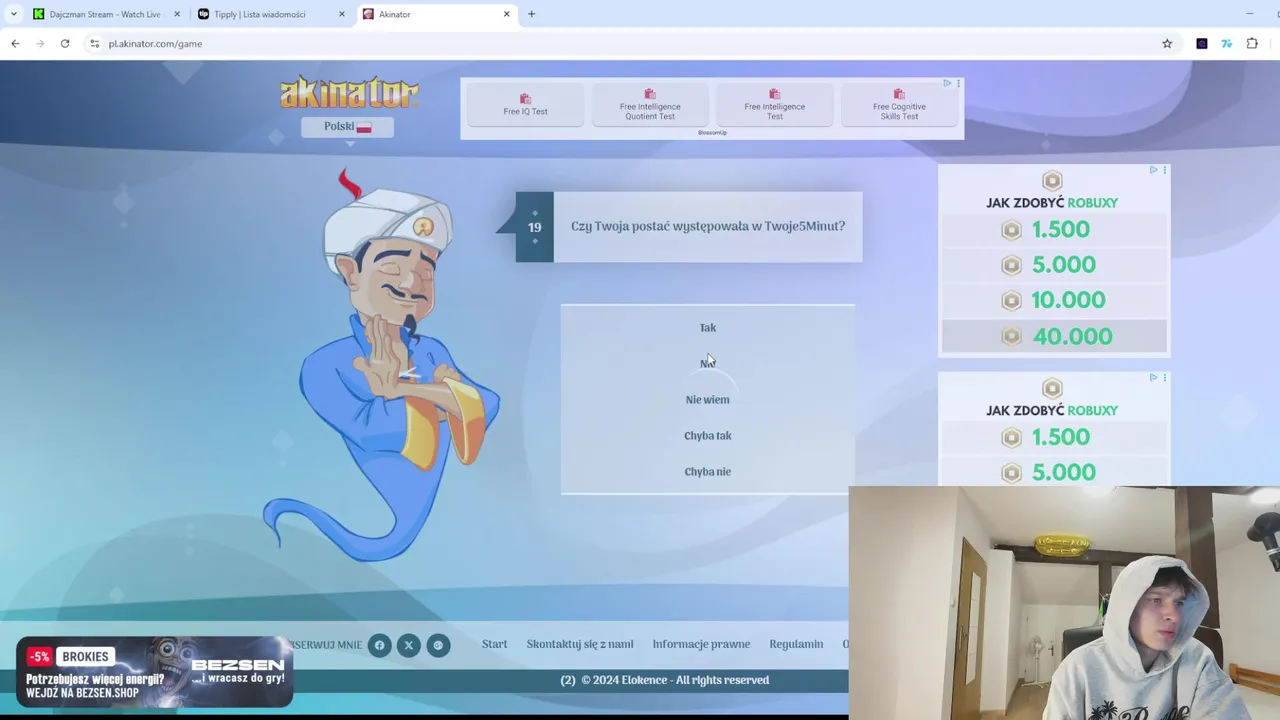Bookmark this page with the star
Screen dimensions: 1280x720
coord(1167,43)
